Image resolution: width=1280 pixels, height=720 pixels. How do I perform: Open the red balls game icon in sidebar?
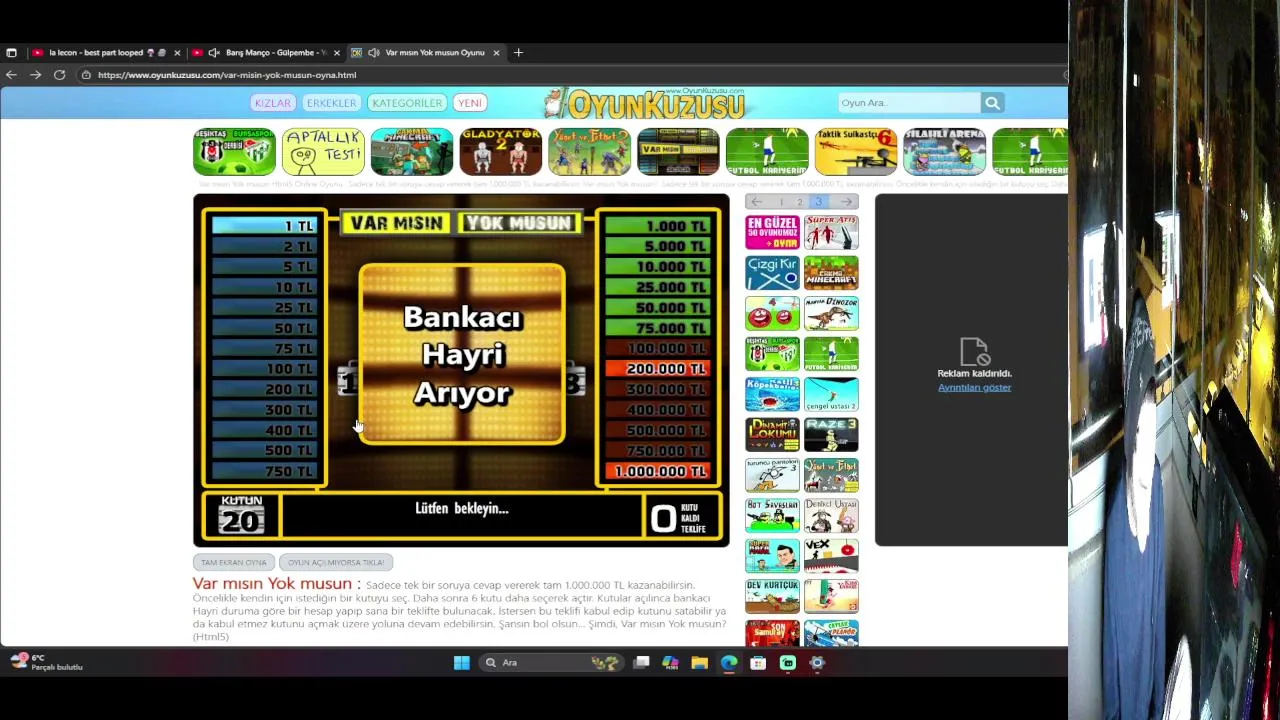click(x=772, y=313)
